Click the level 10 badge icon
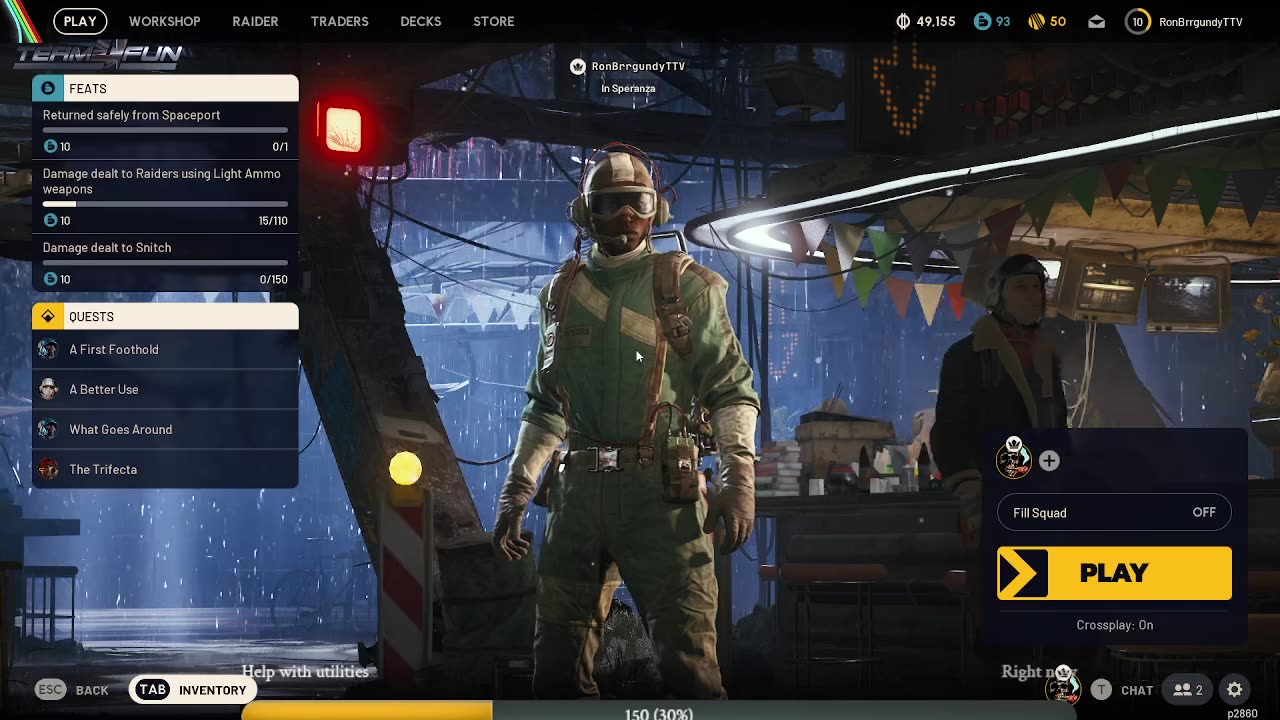 click(x=1138, y=21)
